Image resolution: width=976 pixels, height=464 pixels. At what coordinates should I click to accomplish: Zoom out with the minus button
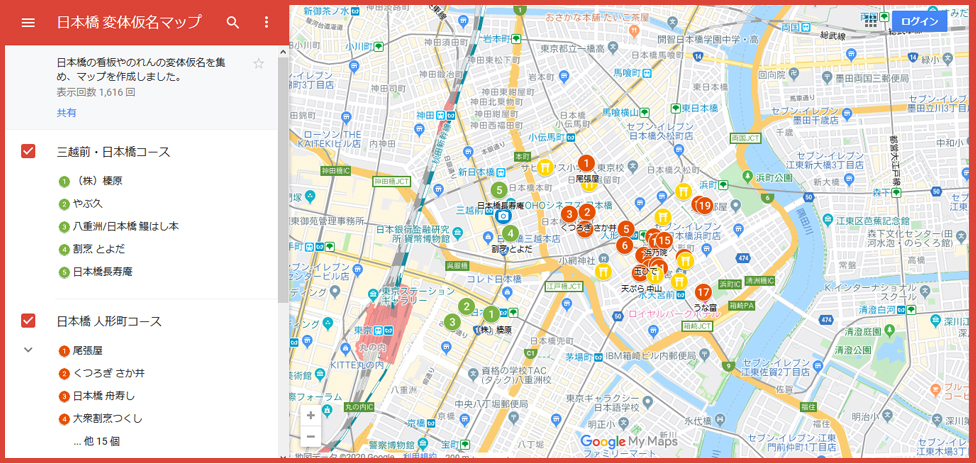click(x=311, y=436)
